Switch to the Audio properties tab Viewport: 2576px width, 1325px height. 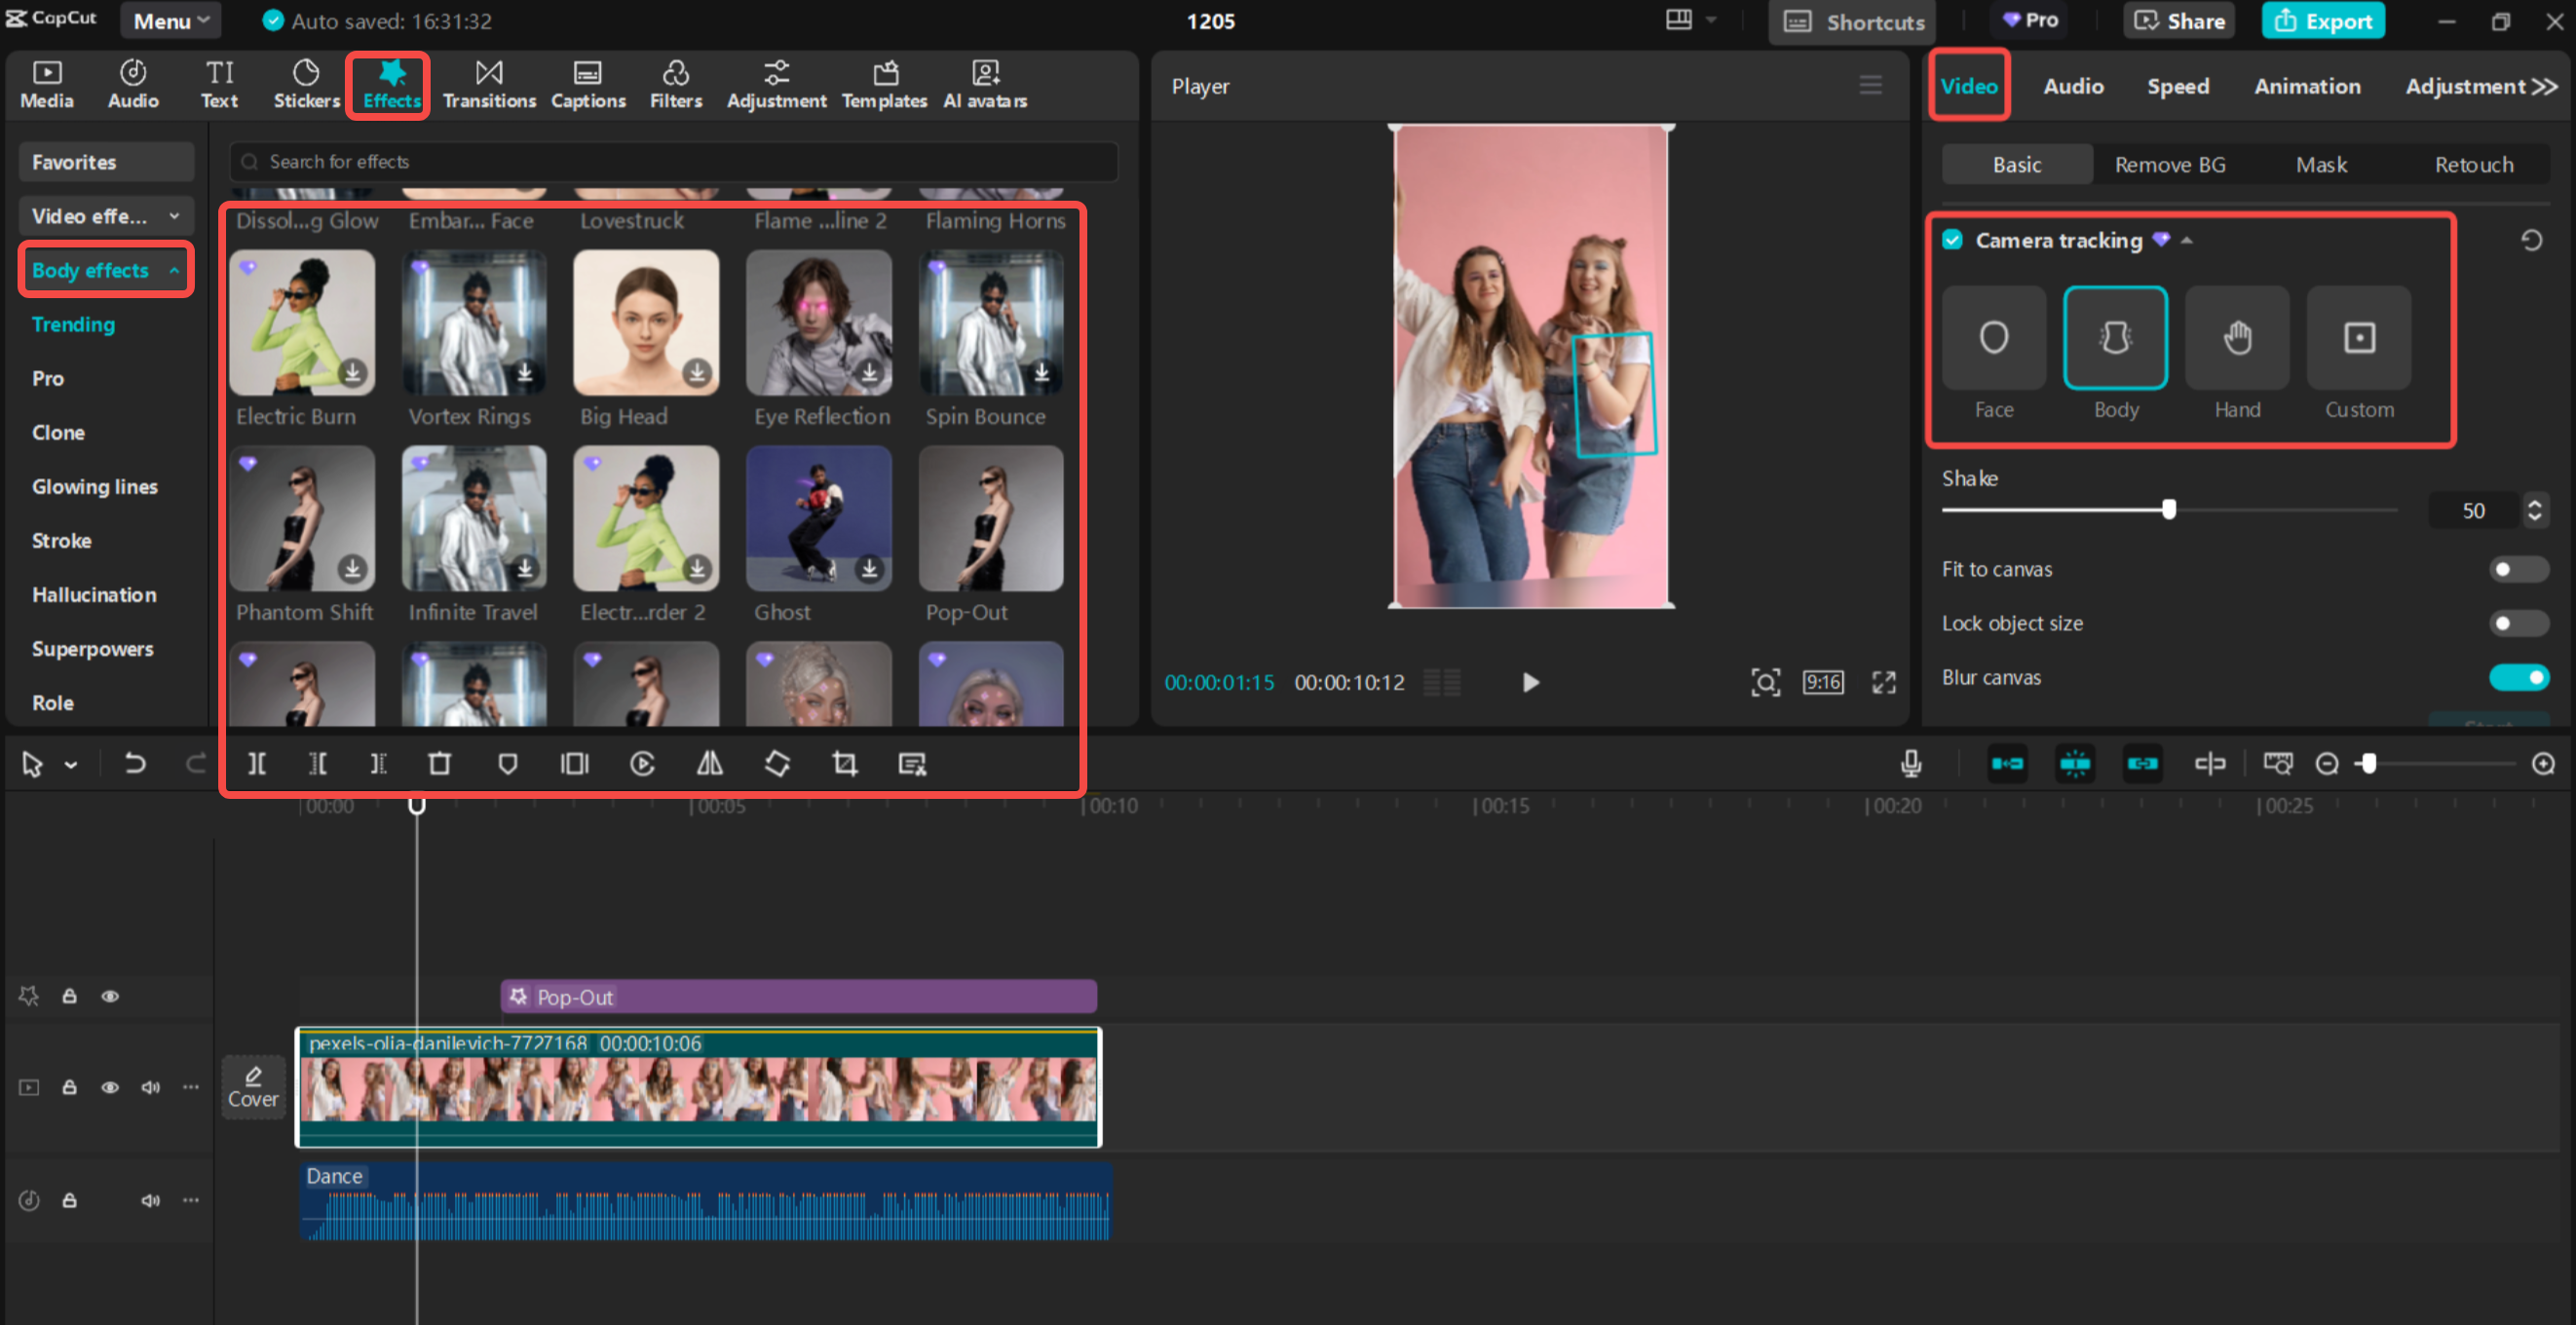click(x=2073, y=86)
